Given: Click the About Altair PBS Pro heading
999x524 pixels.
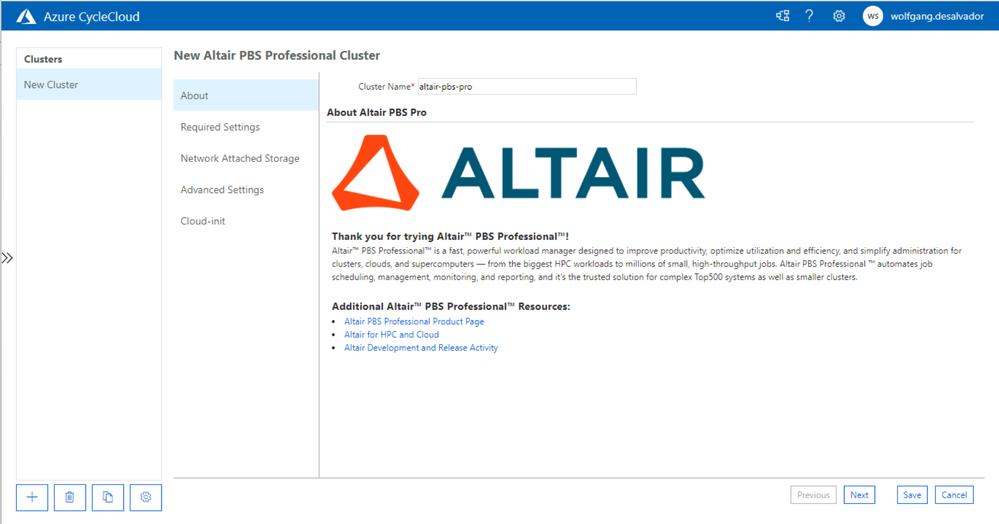Looking at the screenshot, I should click(x=377, y=112).
